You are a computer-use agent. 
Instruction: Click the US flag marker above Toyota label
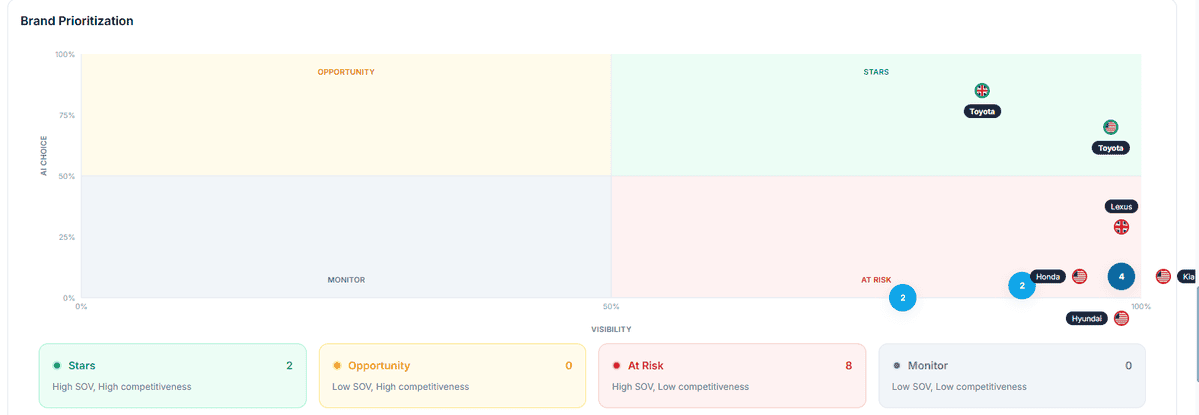1110,127
